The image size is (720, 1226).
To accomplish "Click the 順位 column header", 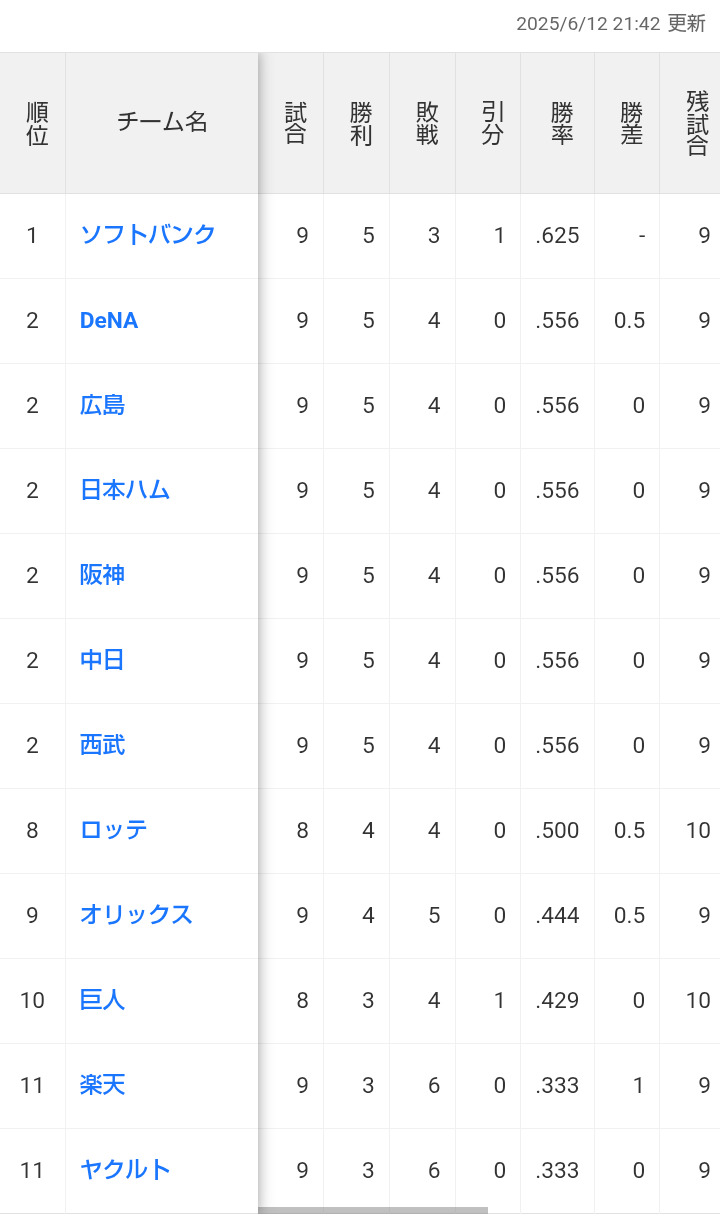I will (37, 124).
